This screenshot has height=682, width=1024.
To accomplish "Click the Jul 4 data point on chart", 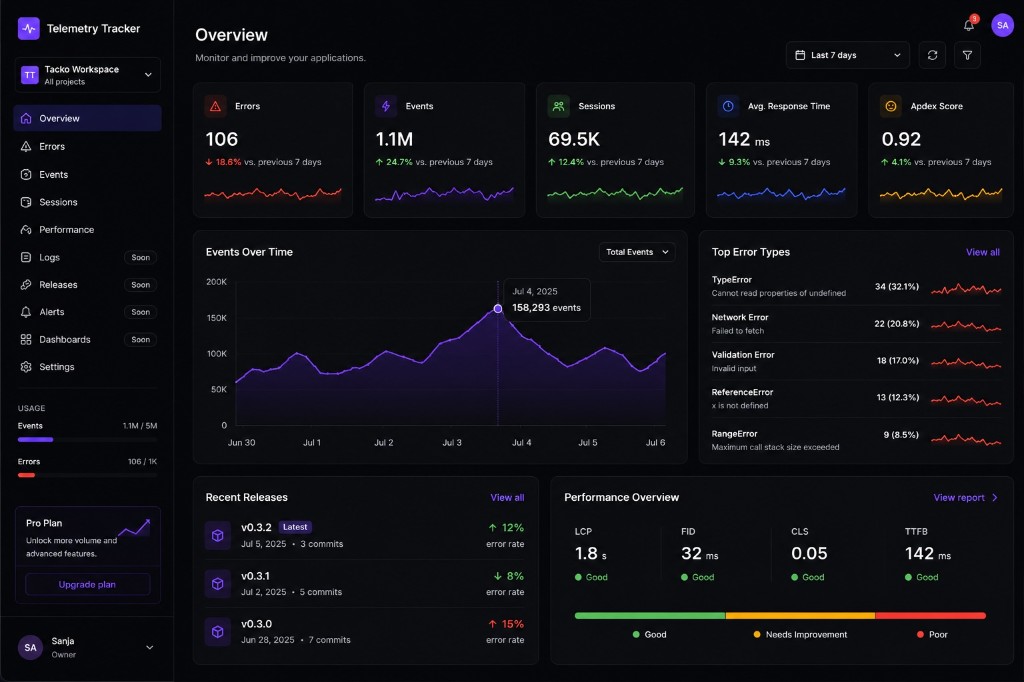I will pos(498,308).
